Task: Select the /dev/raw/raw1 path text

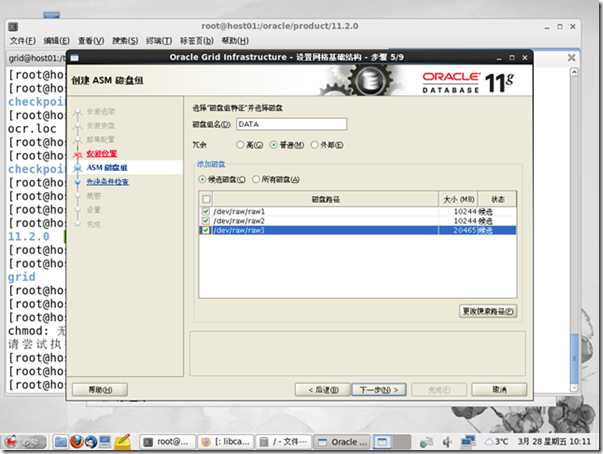Action: (x=239, y=211)
